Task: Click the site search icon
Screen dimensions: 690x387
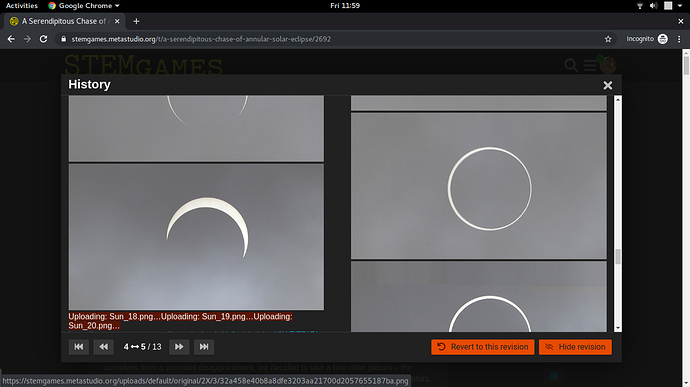Action: pyautogui.click(x=571, y=65)
